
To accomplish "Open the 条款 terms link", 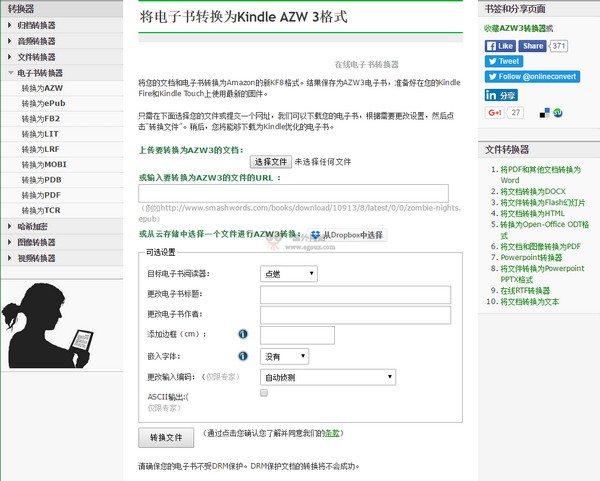I will (x=332, y=433).
